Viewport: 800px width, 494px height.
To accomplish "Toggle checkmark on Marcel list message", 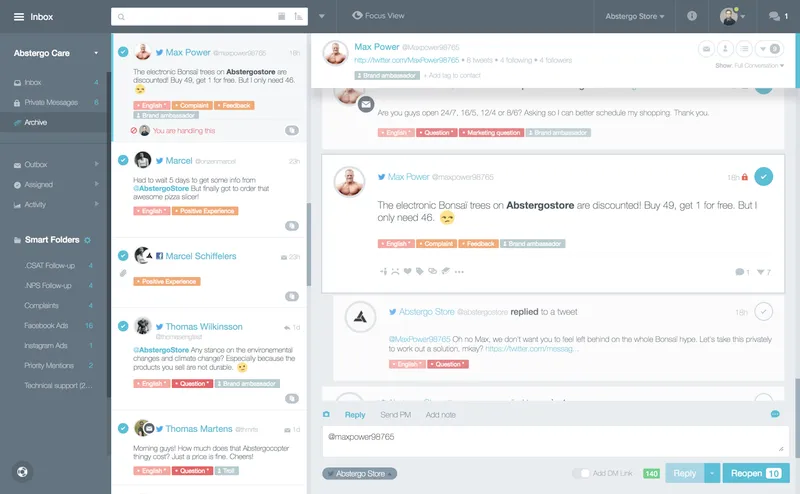I will 123,160.
